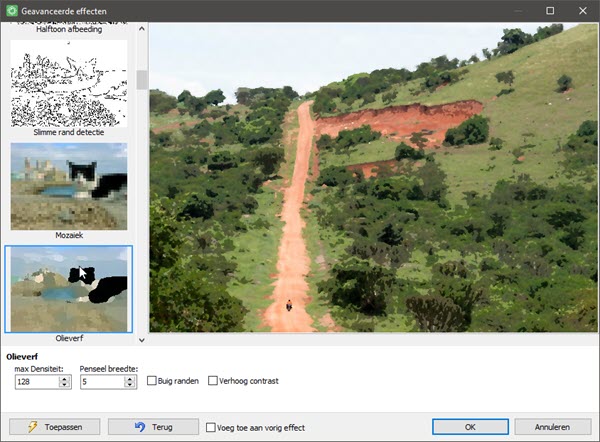
Task: Close the Geavanceerde effecten dialog
Action: point(582,11)
